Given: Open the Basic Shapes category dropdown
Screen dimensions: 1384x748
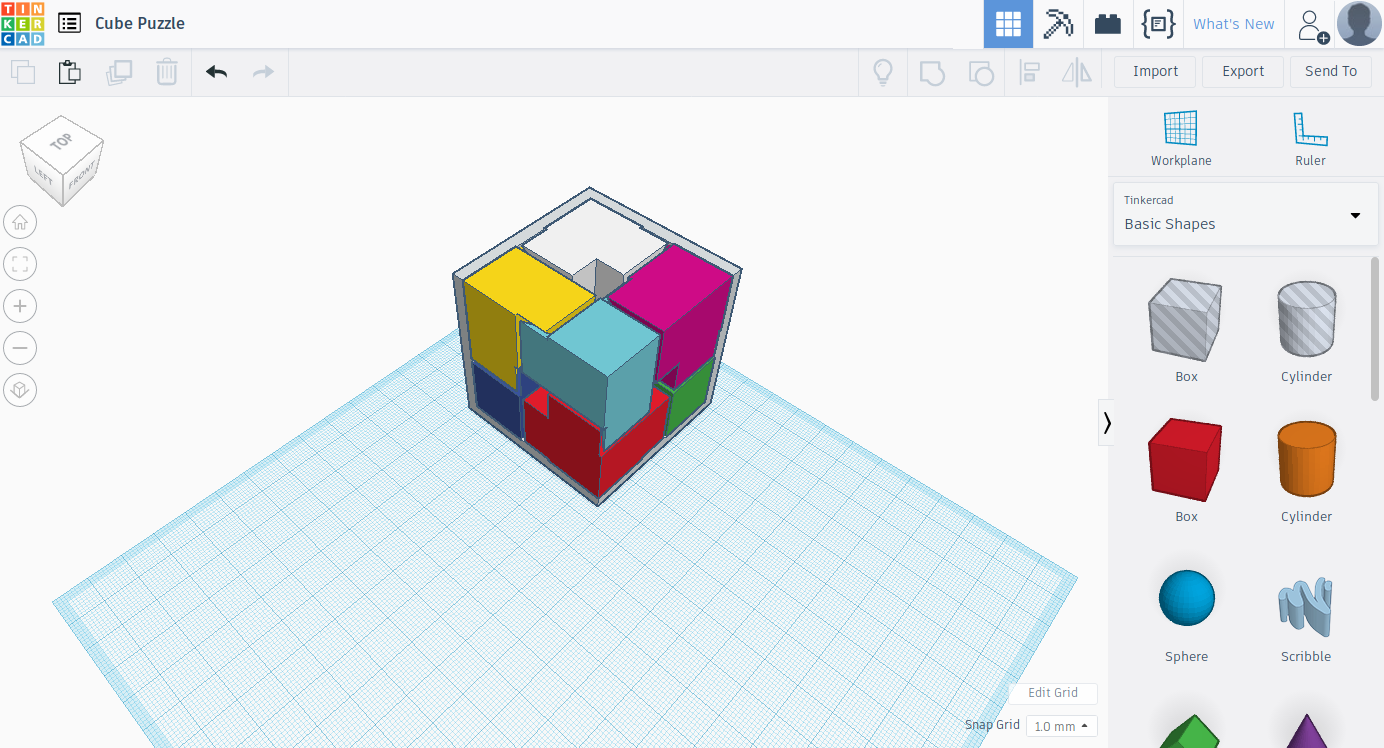Looking at the screenshot, I should coord(1245,214).
